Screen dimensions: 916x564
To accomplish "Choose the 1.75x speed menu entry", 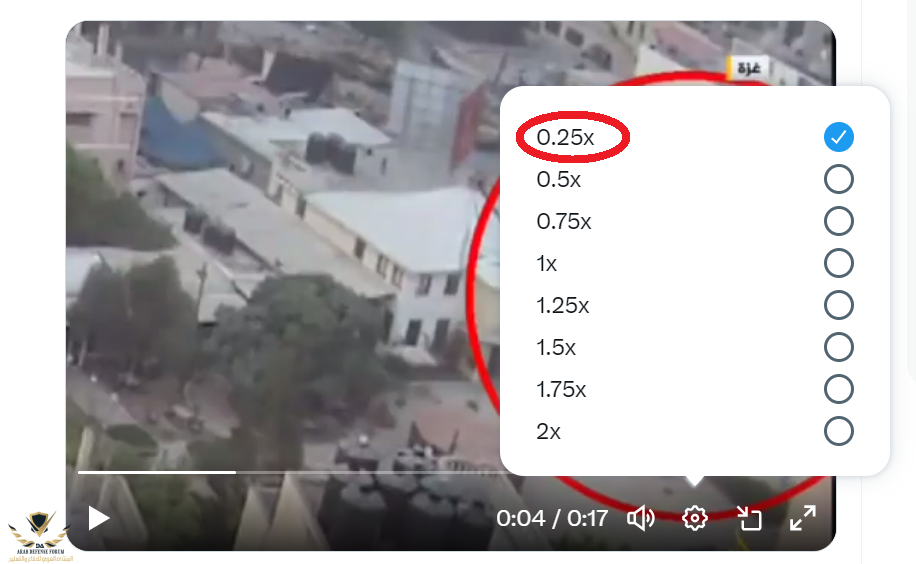I will coord(695,389).
